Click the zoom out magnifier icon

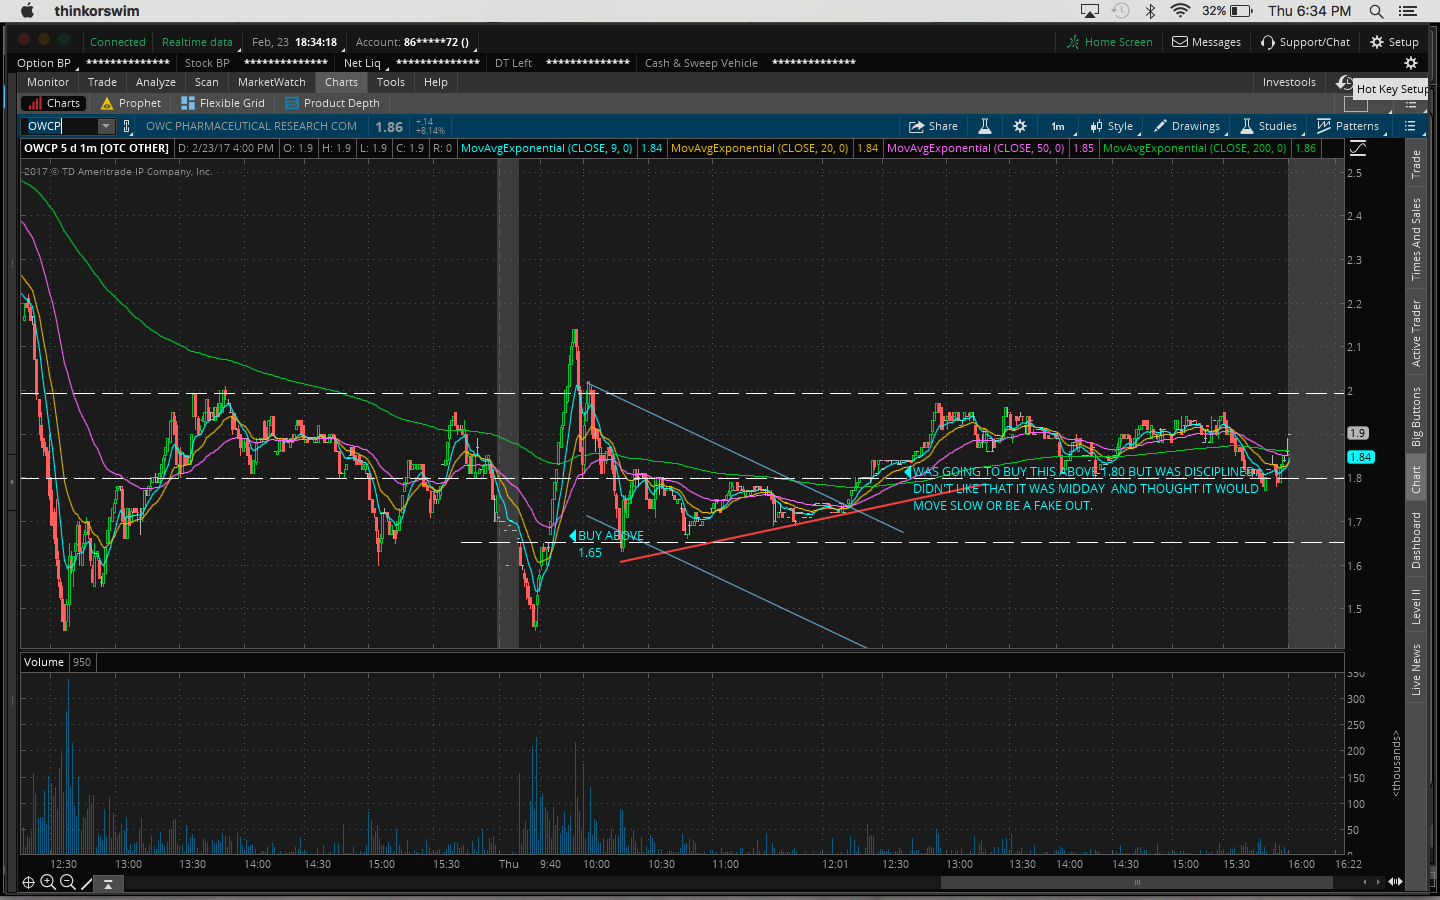pyautogui.click(x=67, y=882)
